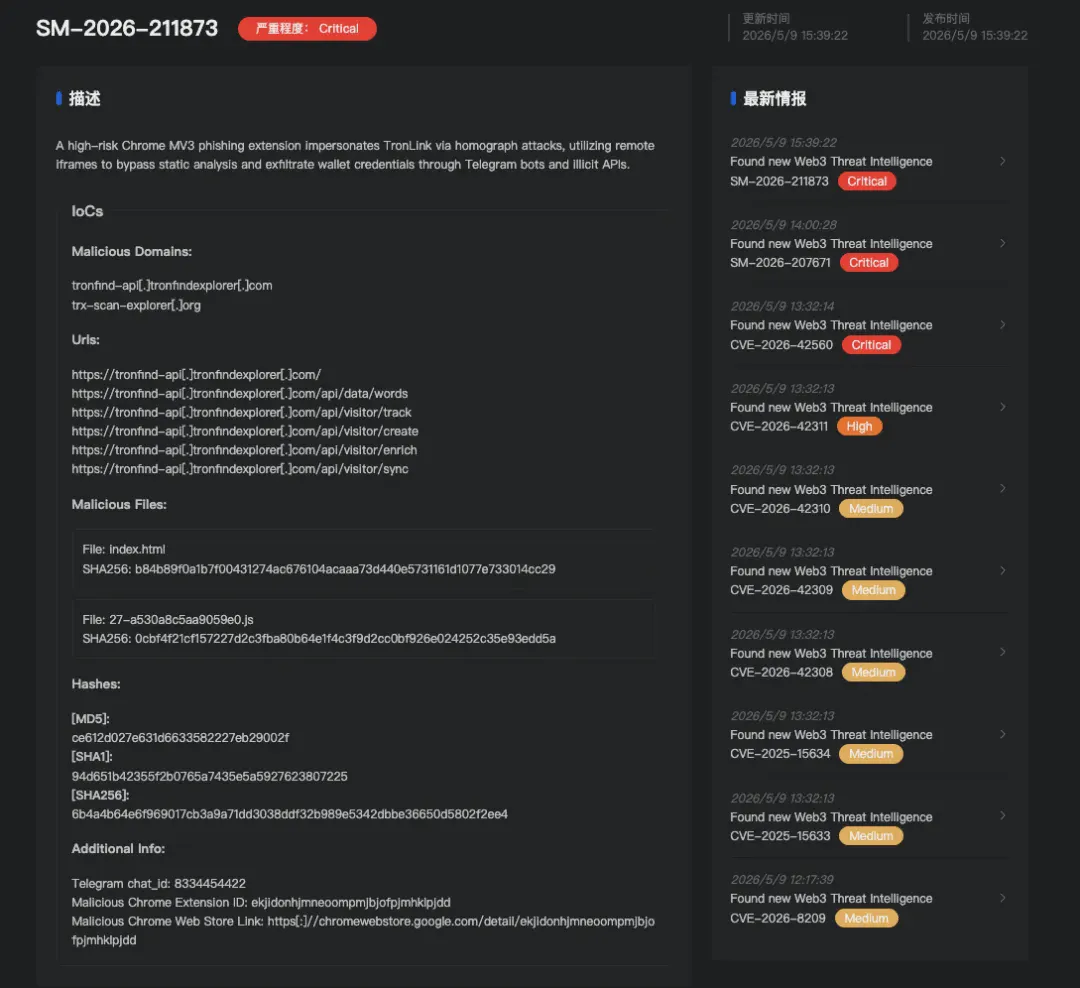Open CVE-2026-42311 intelligence item
Screen dimensions: 1080x988
(x=869, y=407)
